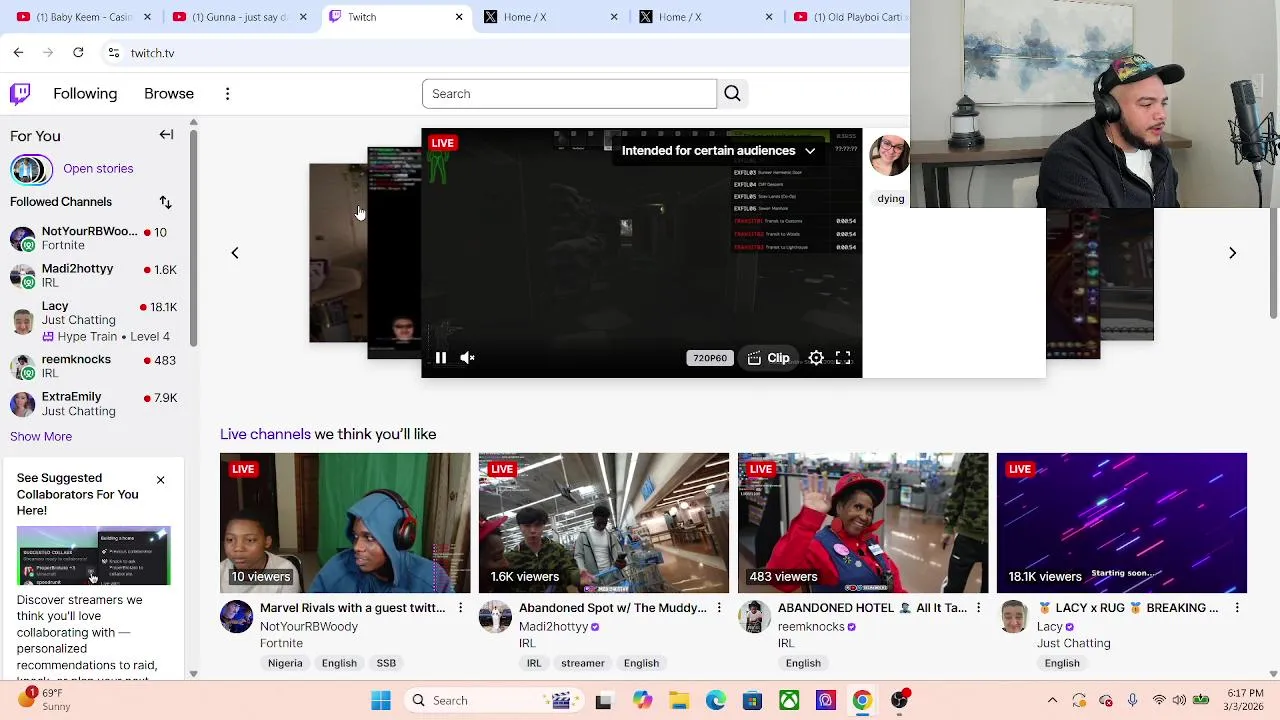Open reemknocks channel in sidebar
The image size is (1280, 720).
(95, 366)
